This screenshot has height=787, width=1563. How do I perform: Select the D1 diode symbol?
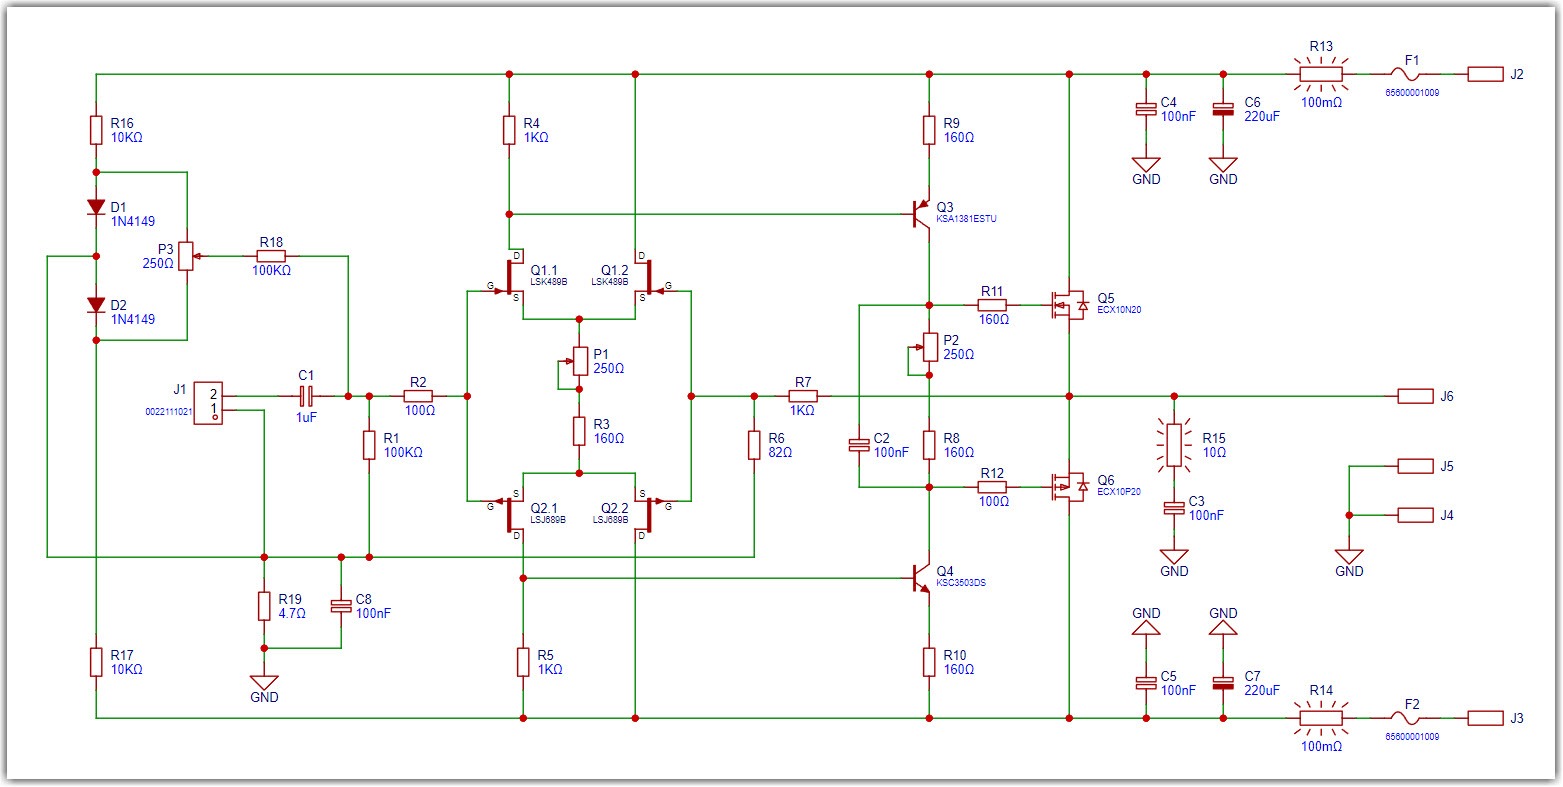pyautogui.click(x=96, y=207)
